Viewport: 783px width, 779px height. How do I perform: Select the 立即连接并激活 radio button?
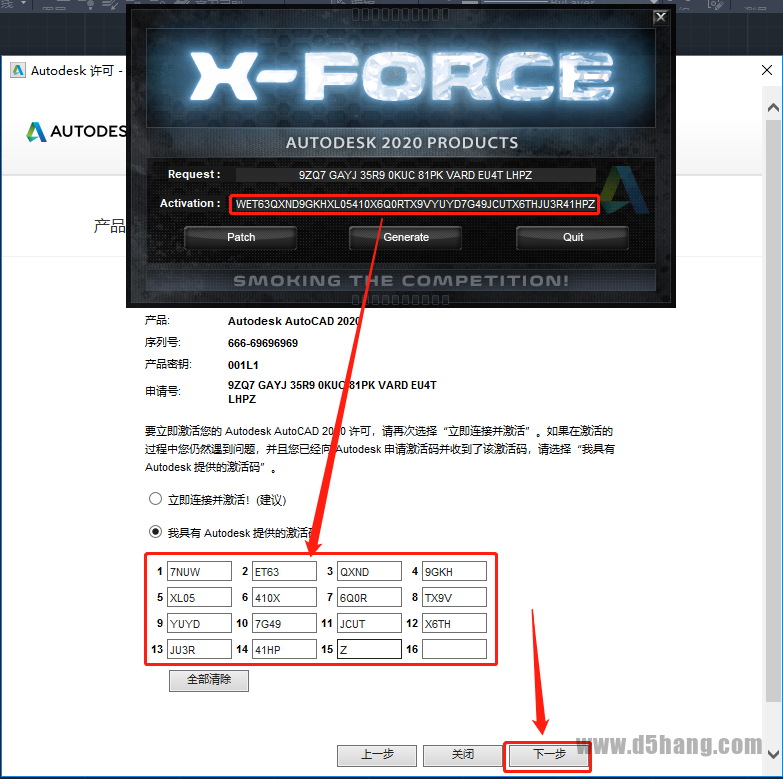[155, 498]
